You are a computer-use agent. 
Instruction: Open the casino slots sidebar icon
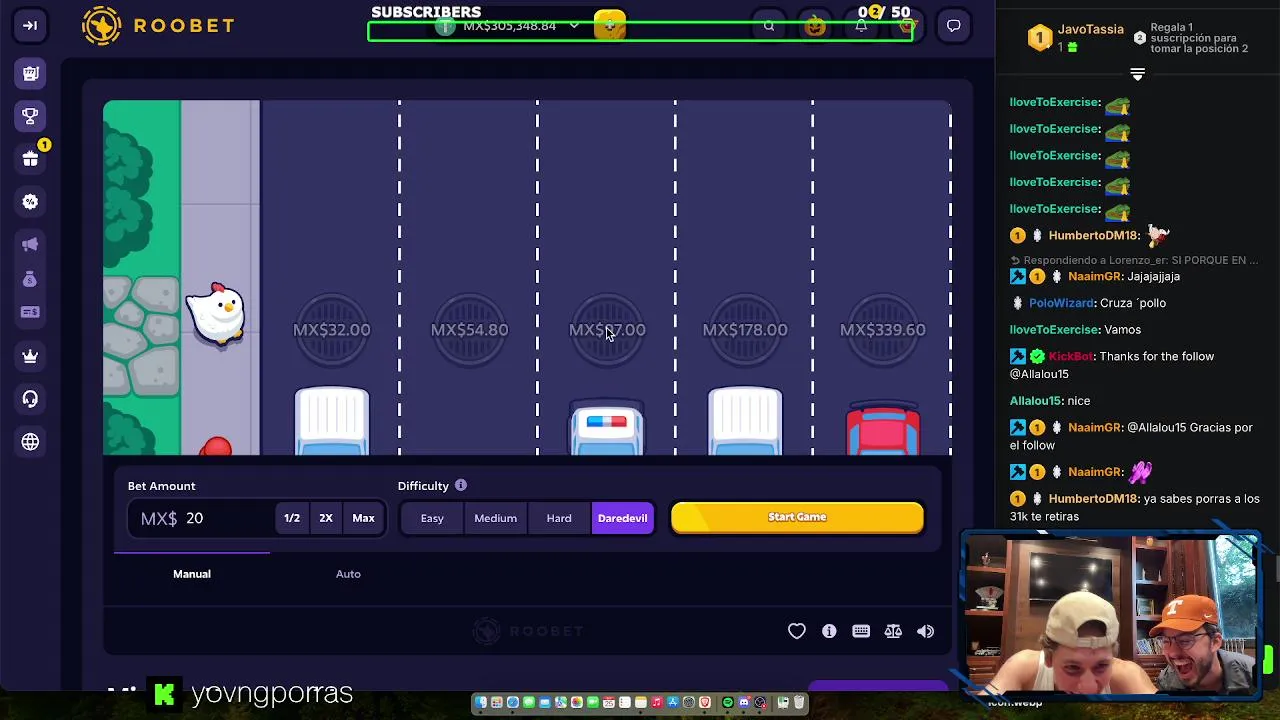30,73
